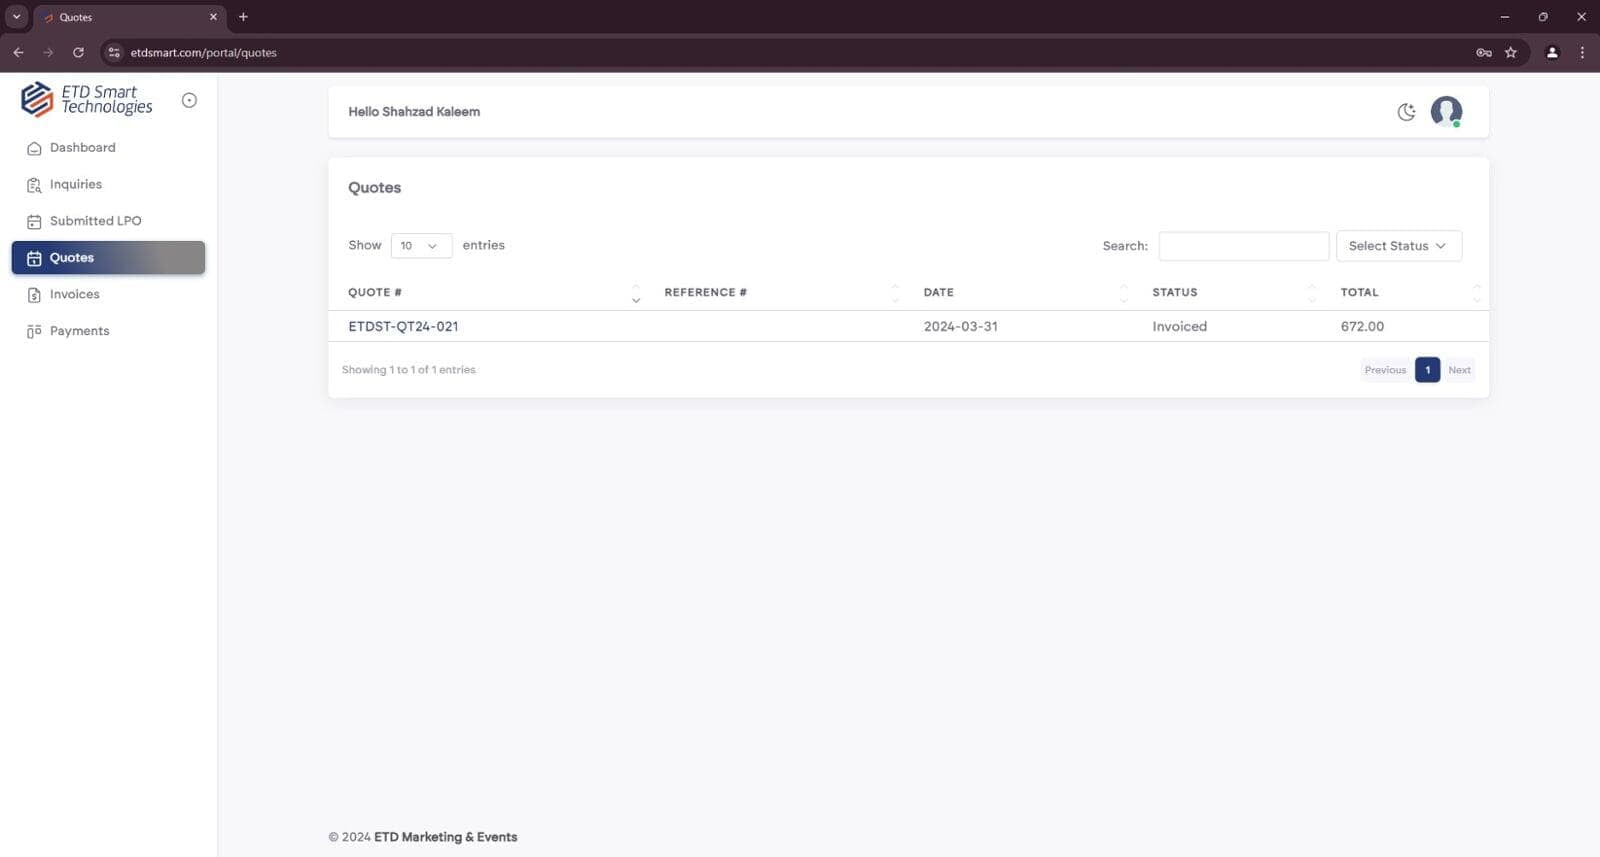Click the Hello Shahzad Kaleem greeting

[x=414, y=112]
